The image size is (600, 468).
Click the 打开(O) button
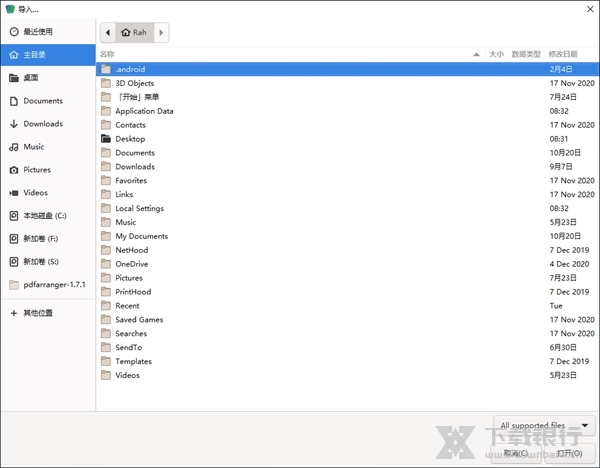(570, 452)
